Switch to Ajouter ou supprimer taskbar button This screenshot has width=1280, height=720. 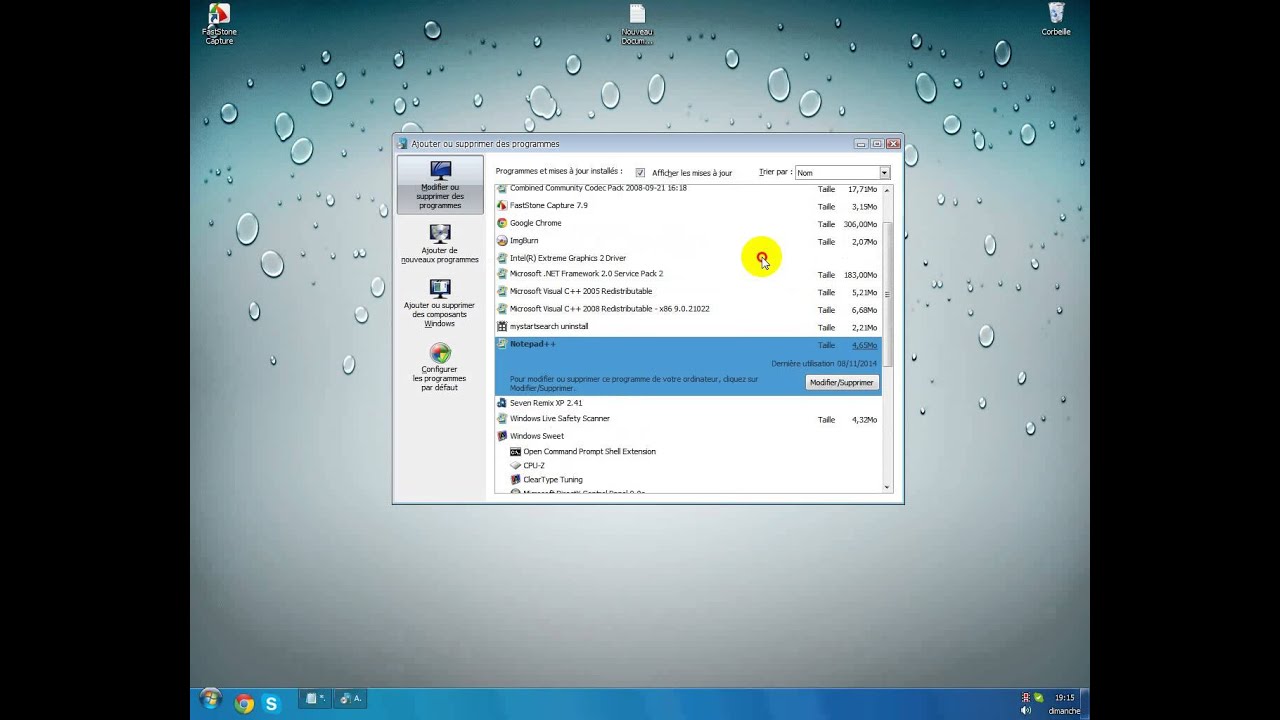[350, 699]
